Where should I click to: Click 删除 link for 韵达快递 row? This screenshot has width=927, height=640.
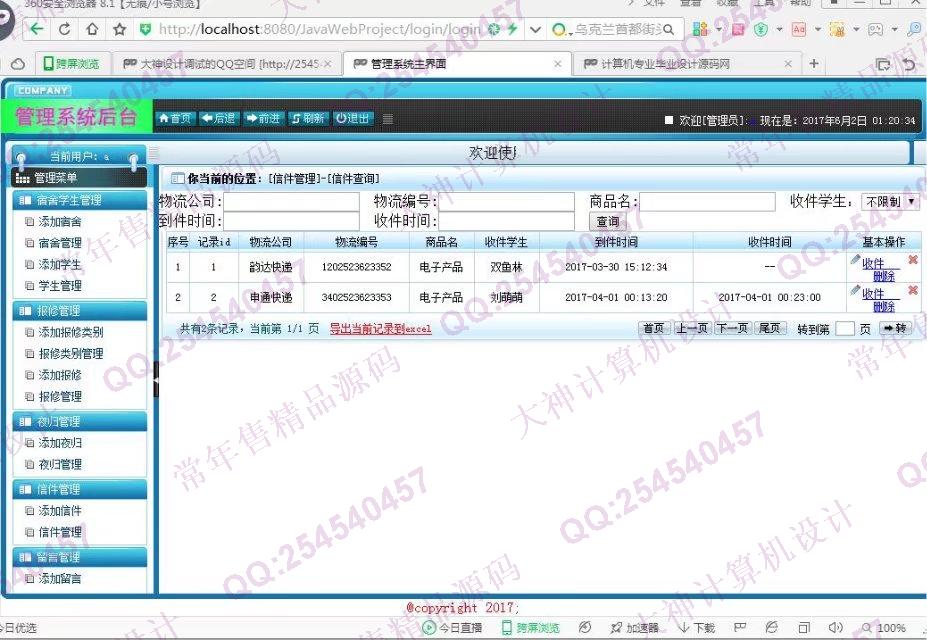tap(884, 276)
